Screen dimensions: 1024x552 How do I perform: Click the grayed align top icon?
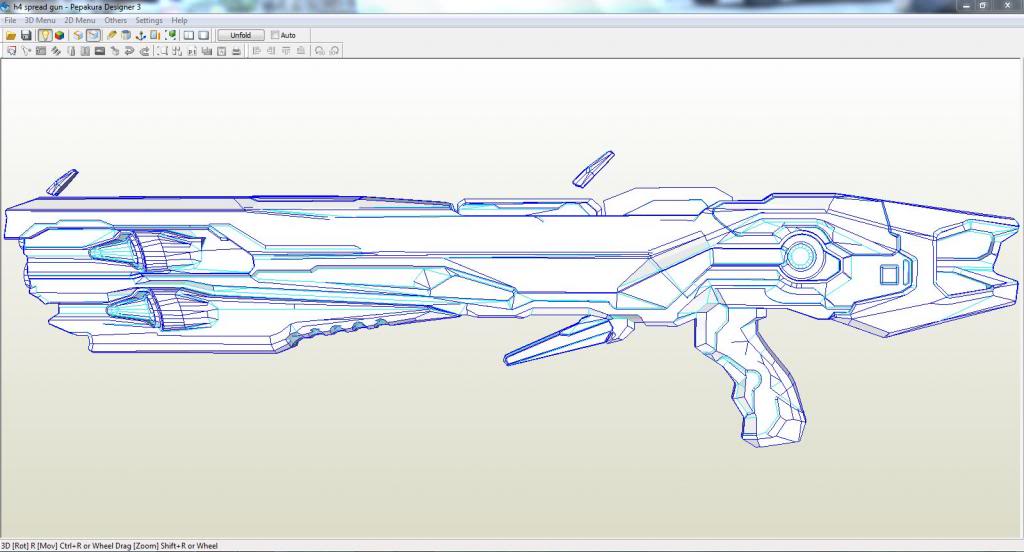pyautogui.click(x=285, y=51)
